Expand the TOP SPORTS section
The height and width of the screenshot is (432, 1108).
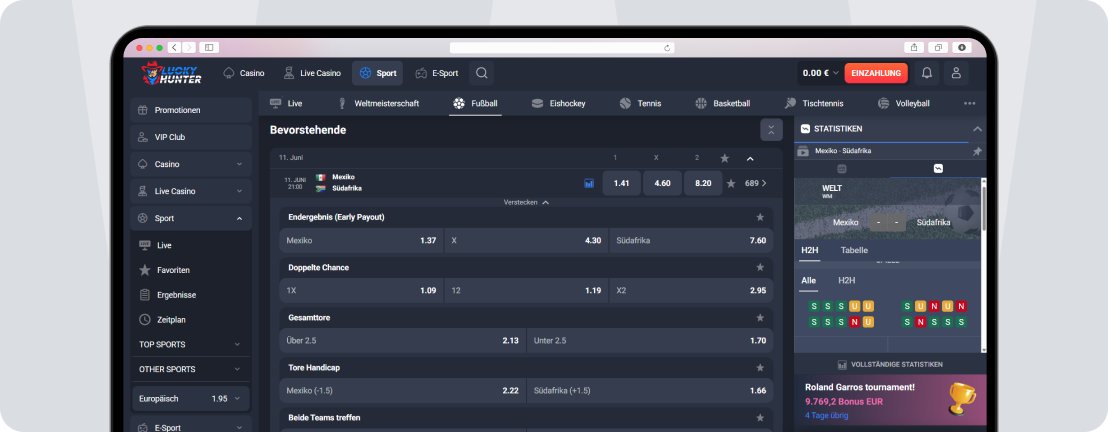click(x=191, y=344)
